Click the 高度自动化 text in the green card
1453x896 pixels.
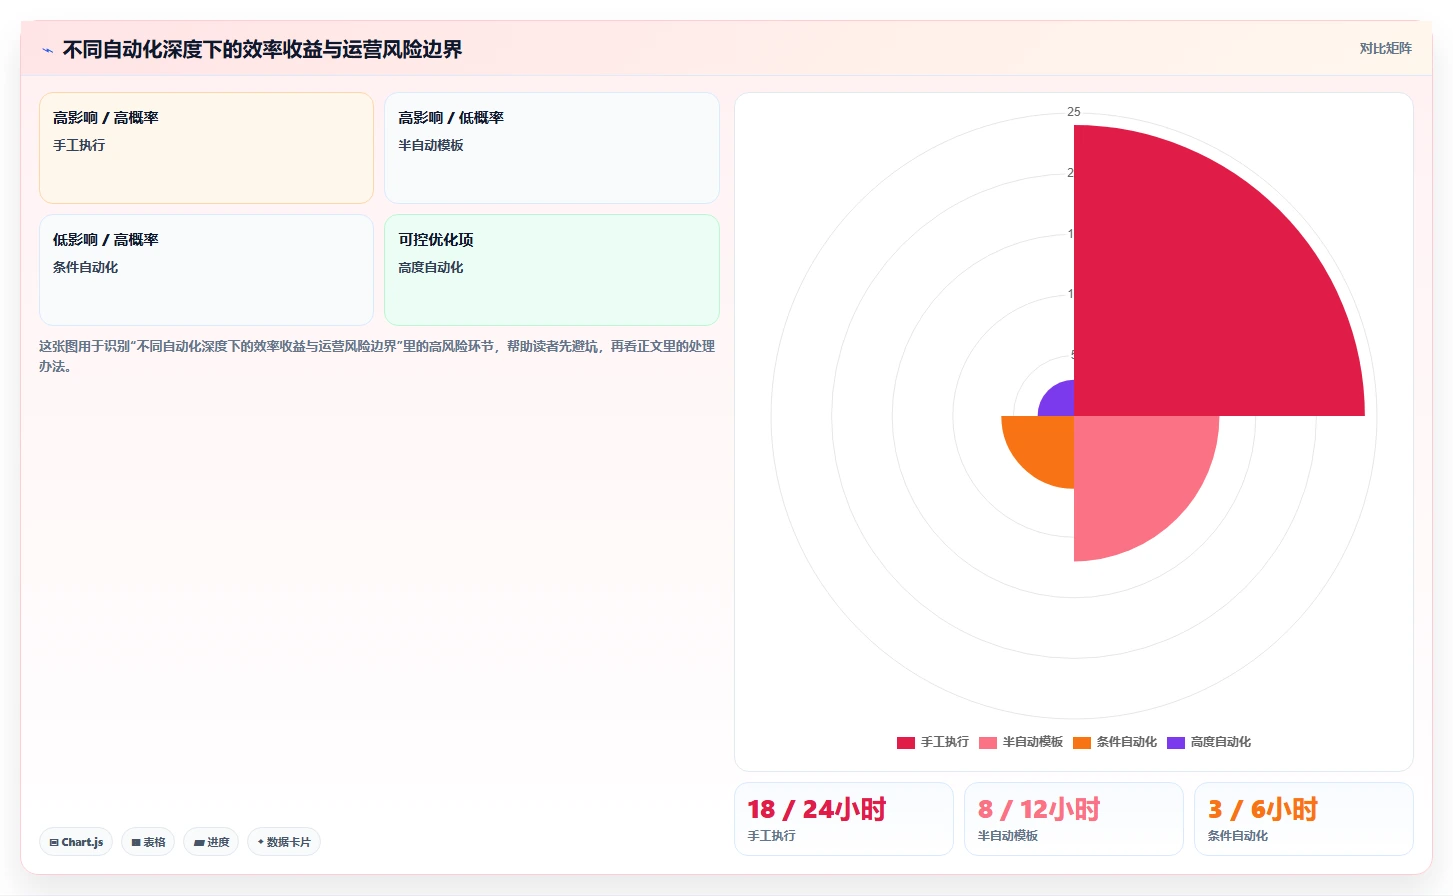(x=431, y=267)
